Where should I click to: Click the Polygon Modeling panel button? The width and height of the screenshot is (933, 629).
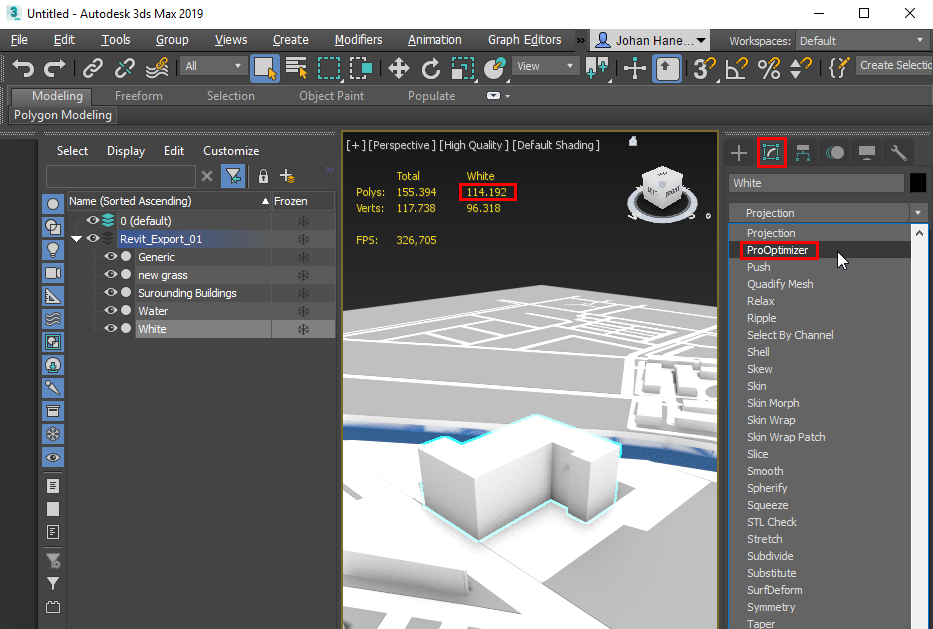63,115
